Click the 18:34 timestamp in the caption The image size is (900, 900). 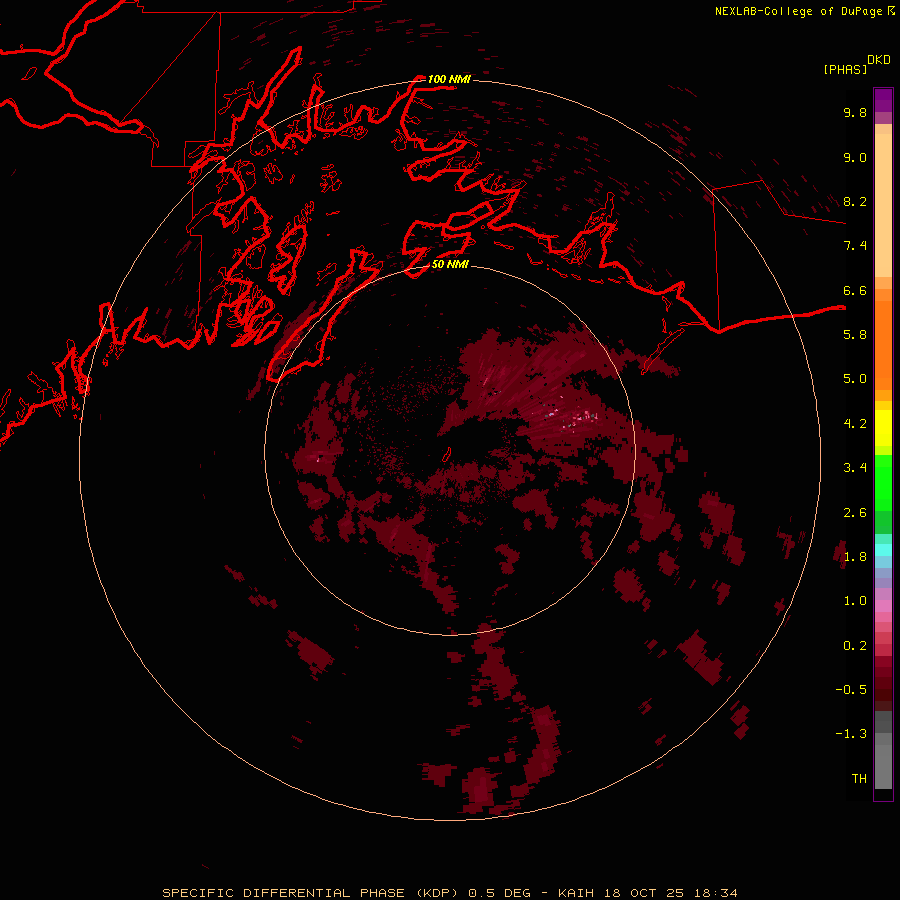click(715, 893)
